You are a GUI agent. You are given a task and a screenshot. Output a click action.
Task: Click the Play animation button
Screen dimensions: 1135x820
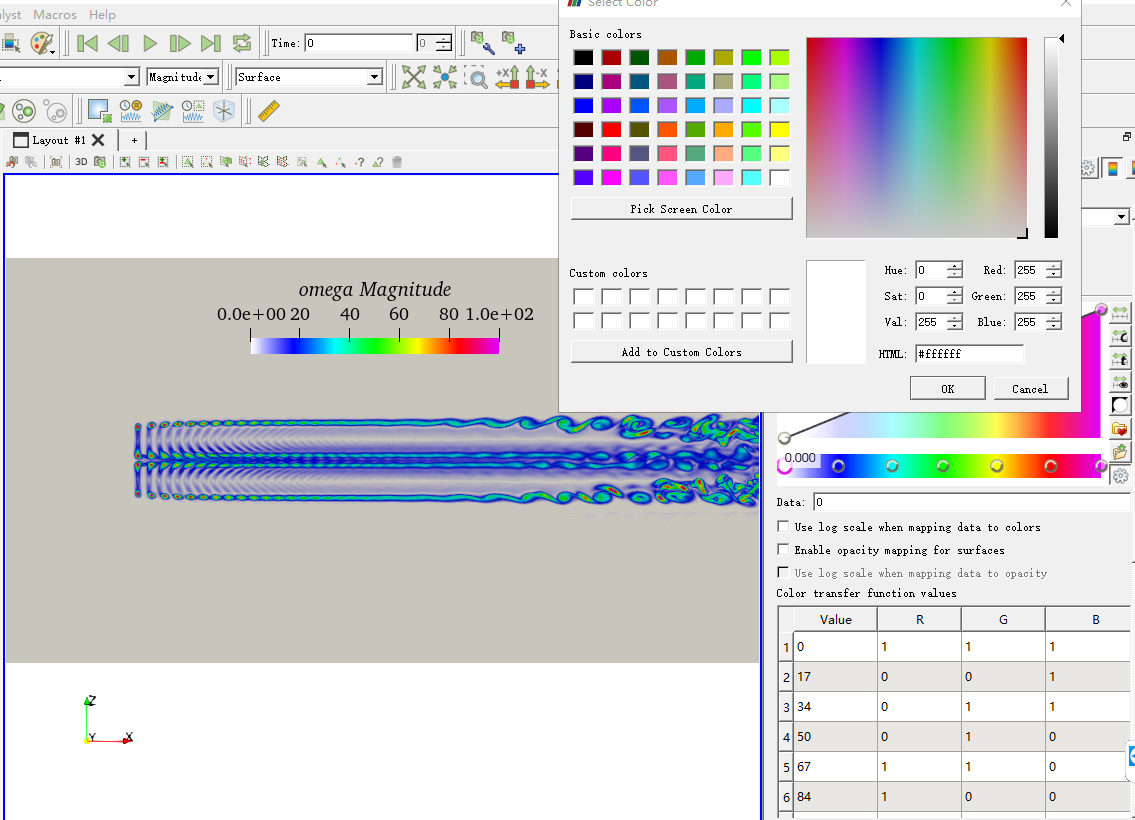(x=150, y=43)
